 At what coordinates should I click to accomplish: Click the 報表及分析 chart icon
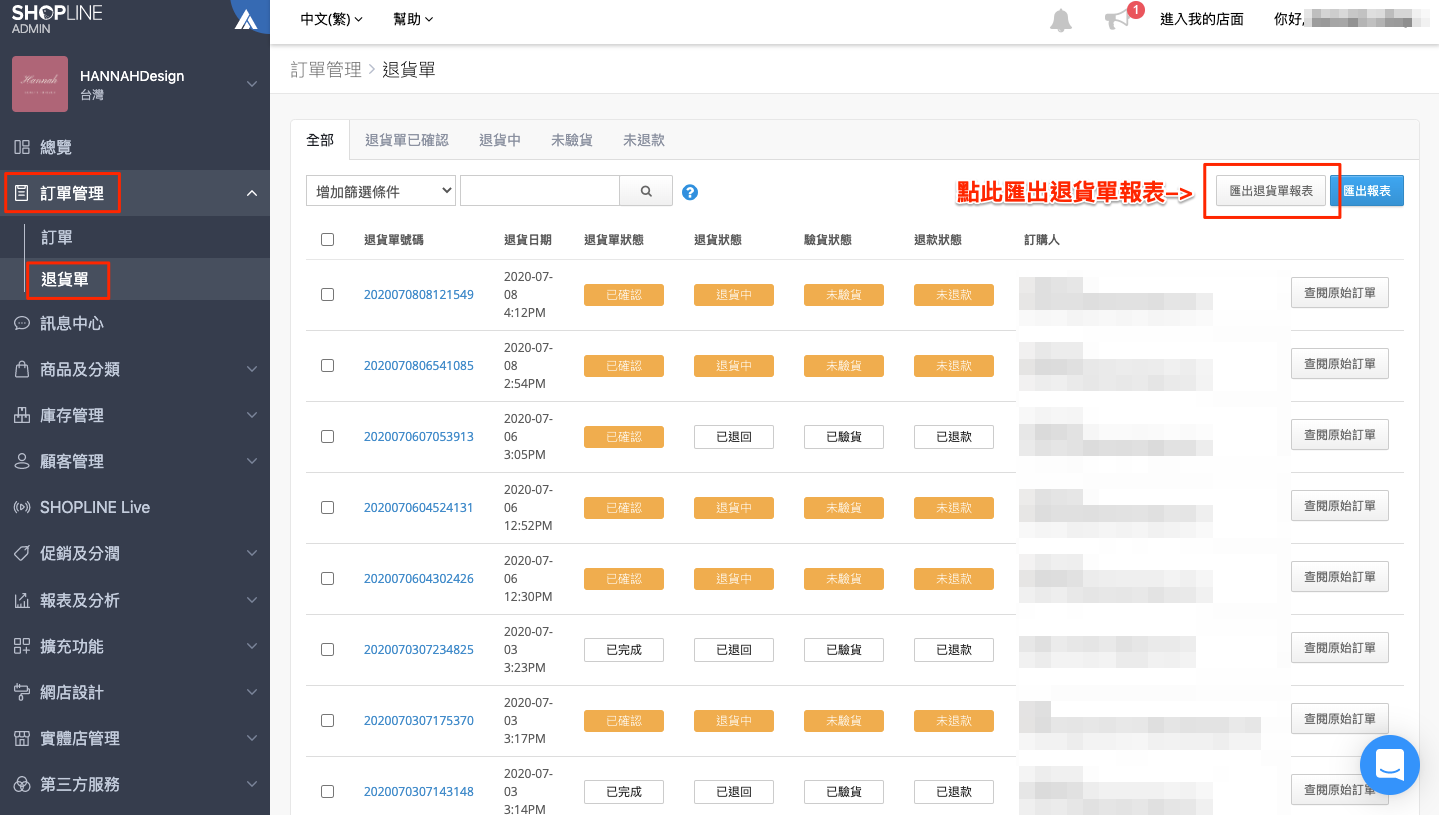point(22,600)
